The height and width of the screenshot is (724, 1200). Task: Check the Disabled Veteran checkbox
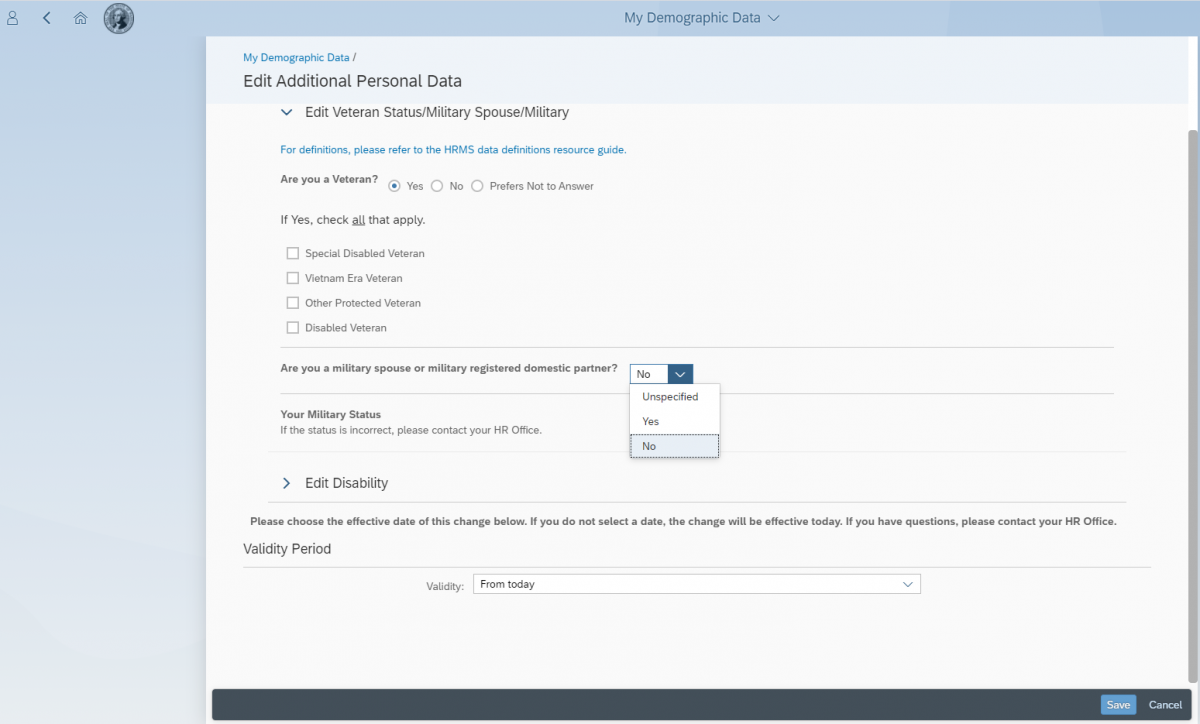pos(292,327)
